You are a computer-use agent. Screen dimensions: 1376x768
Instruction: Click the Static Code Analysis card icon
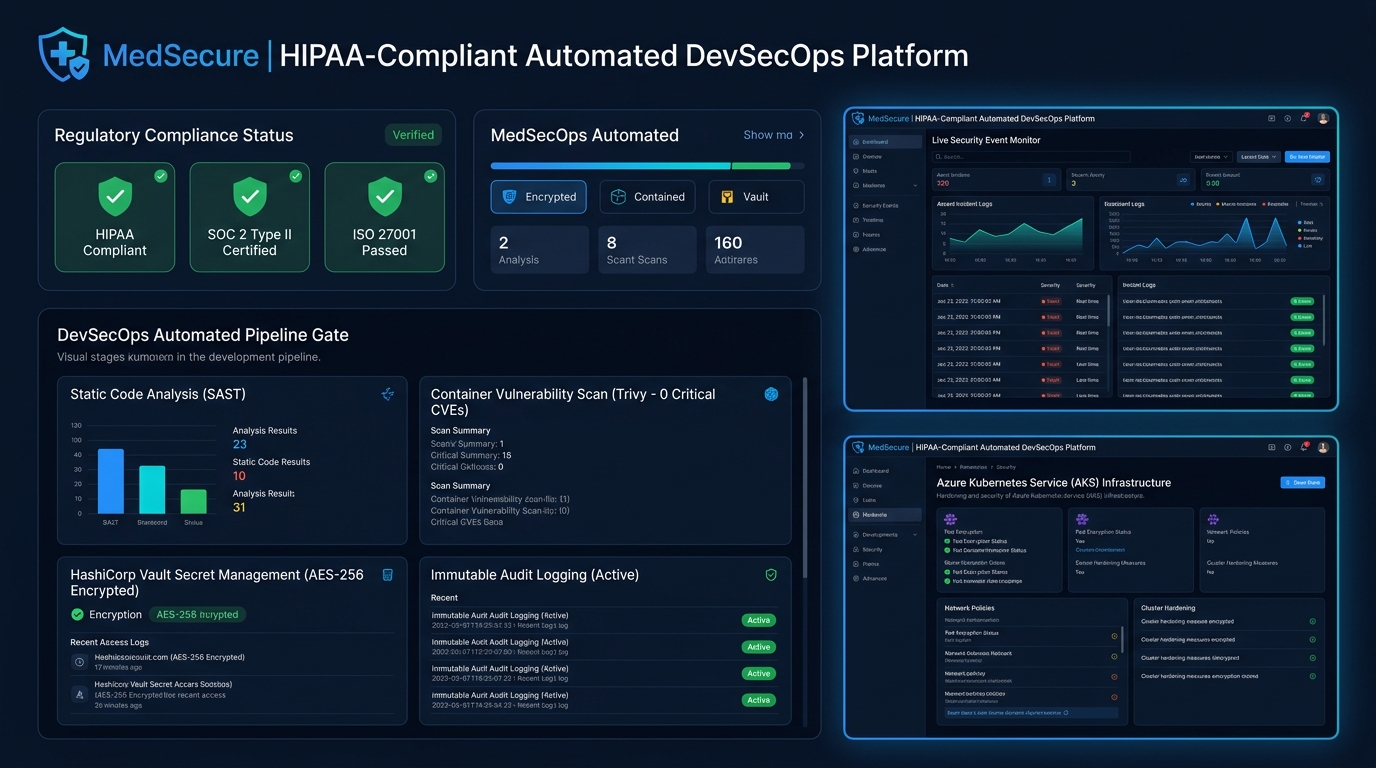point(388,395)
